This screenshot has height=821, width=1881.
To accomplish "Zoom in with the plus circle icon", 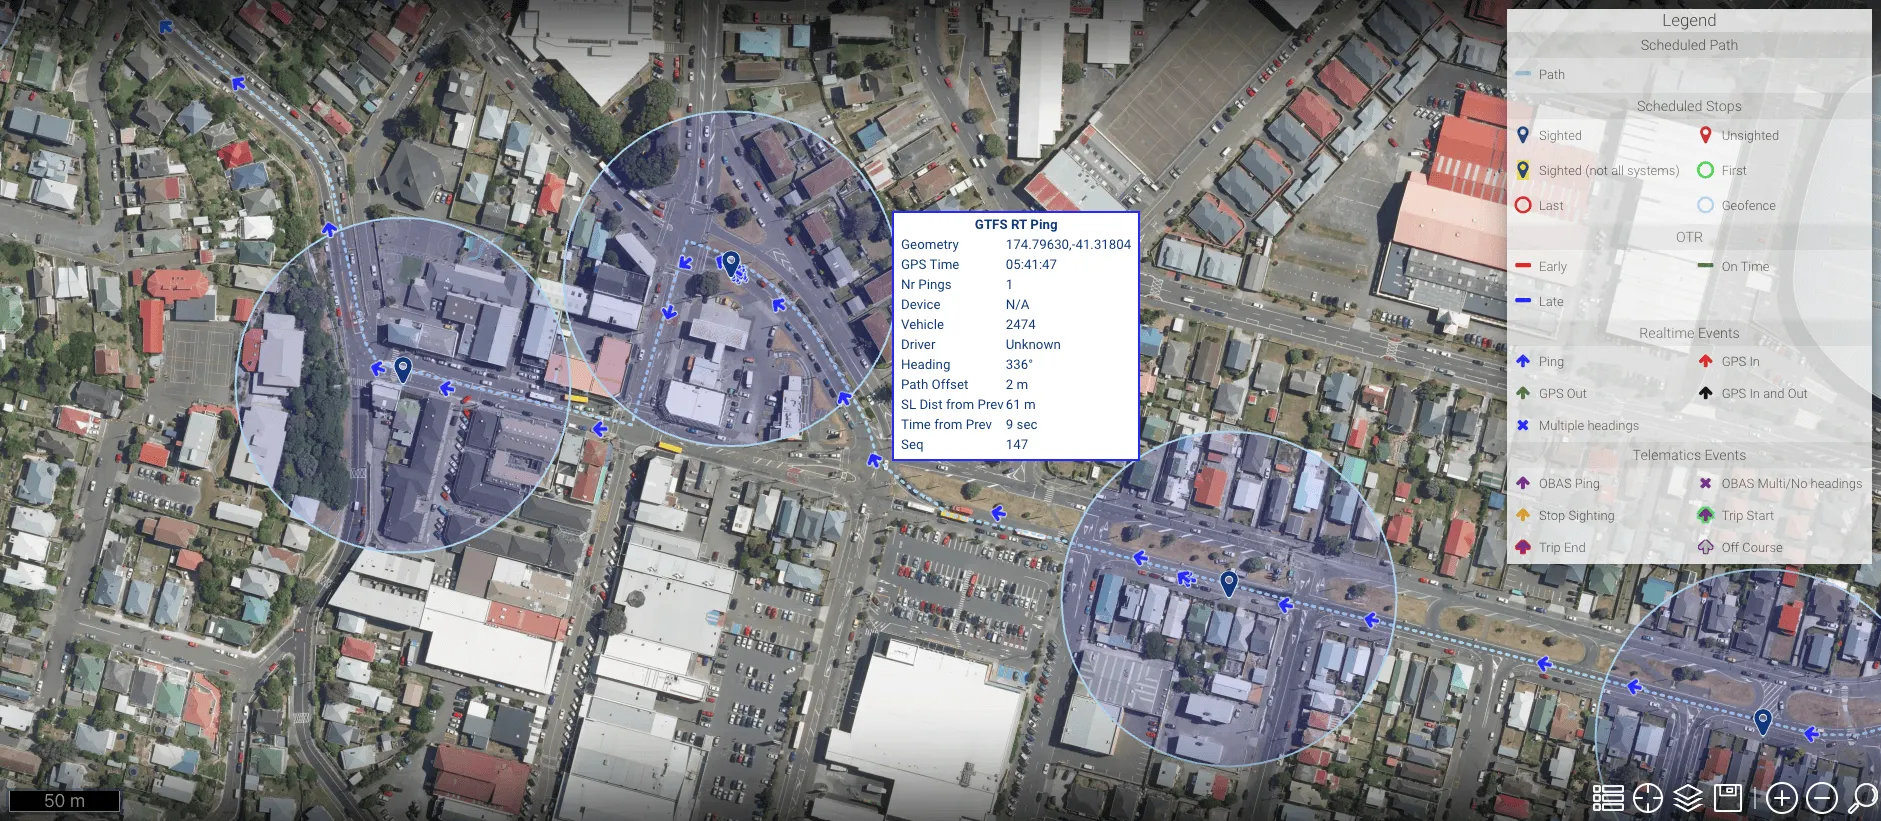I will [x=1782, y=797].
